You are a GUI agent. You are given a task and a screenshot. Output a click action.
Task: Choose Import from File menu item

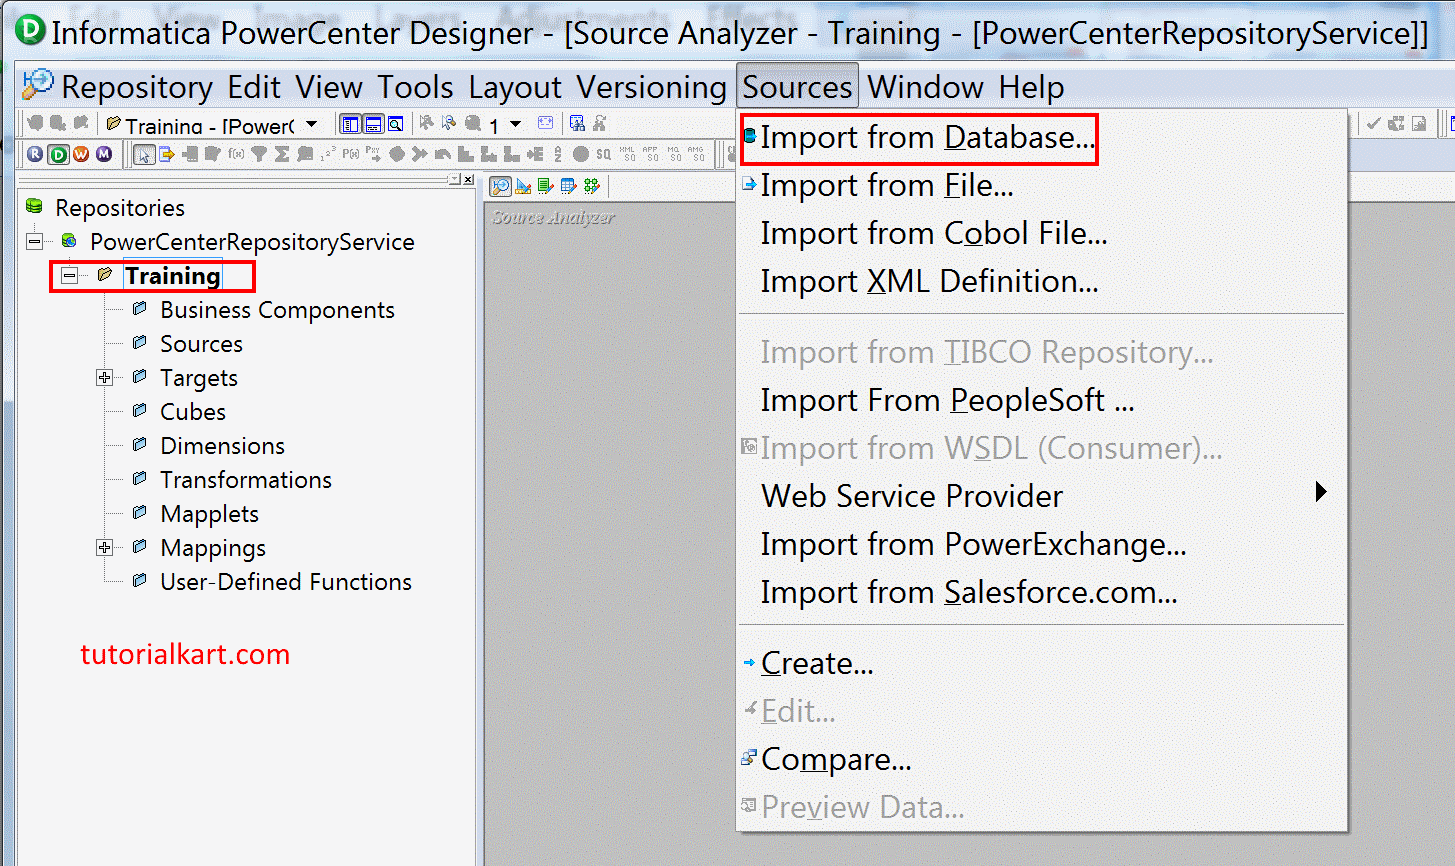[x=1041, y=185]
